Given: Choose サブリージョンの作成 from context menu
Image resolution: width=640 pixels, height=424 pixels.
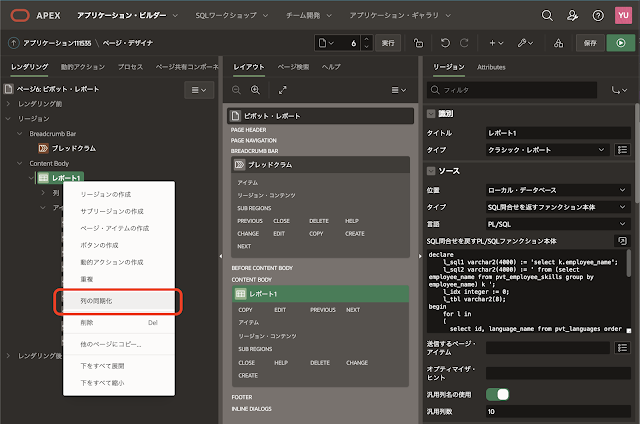Looking at the screenshot, I should 119,211.
